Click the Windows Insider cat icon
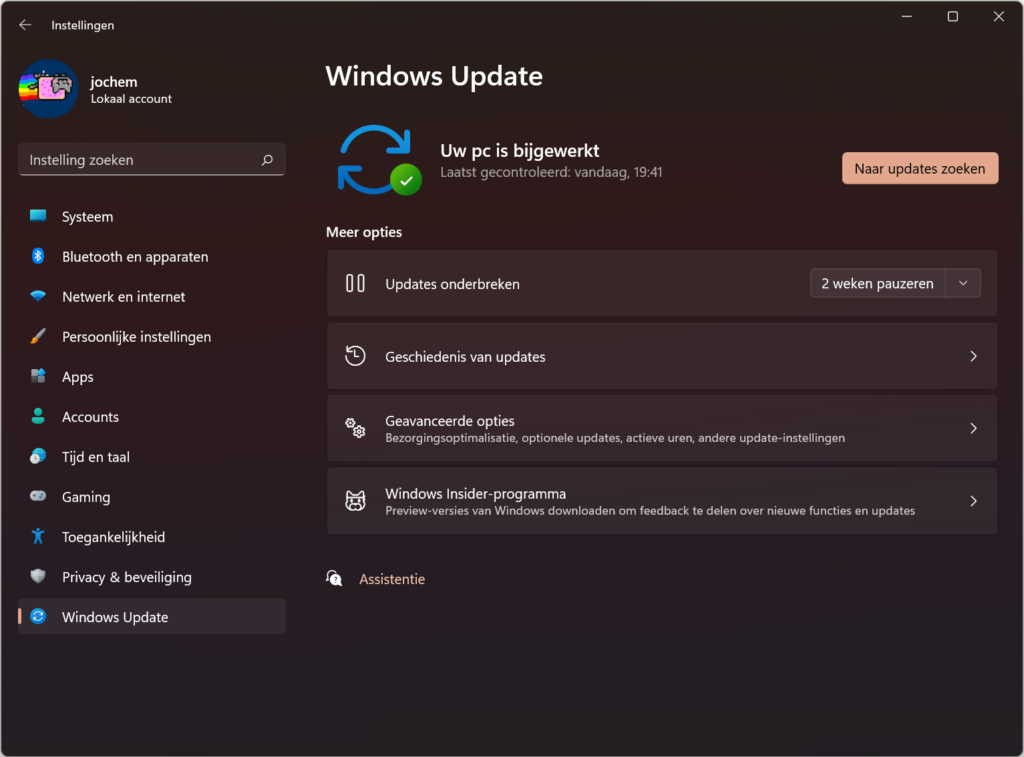This screenshot has width=1024, height=757. (355, 501)
